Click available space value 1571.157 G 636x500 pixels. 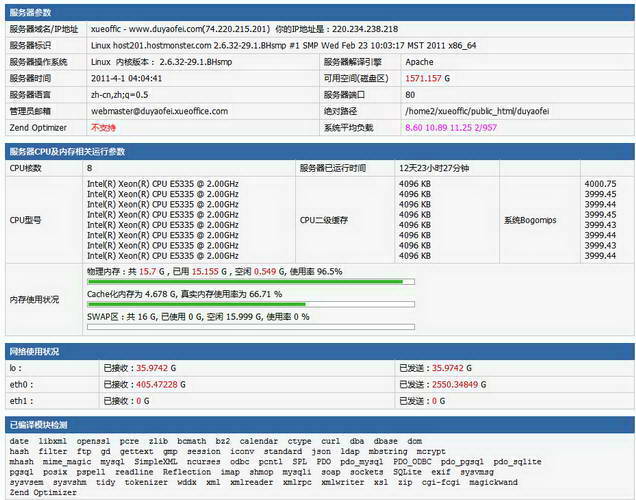428,78
